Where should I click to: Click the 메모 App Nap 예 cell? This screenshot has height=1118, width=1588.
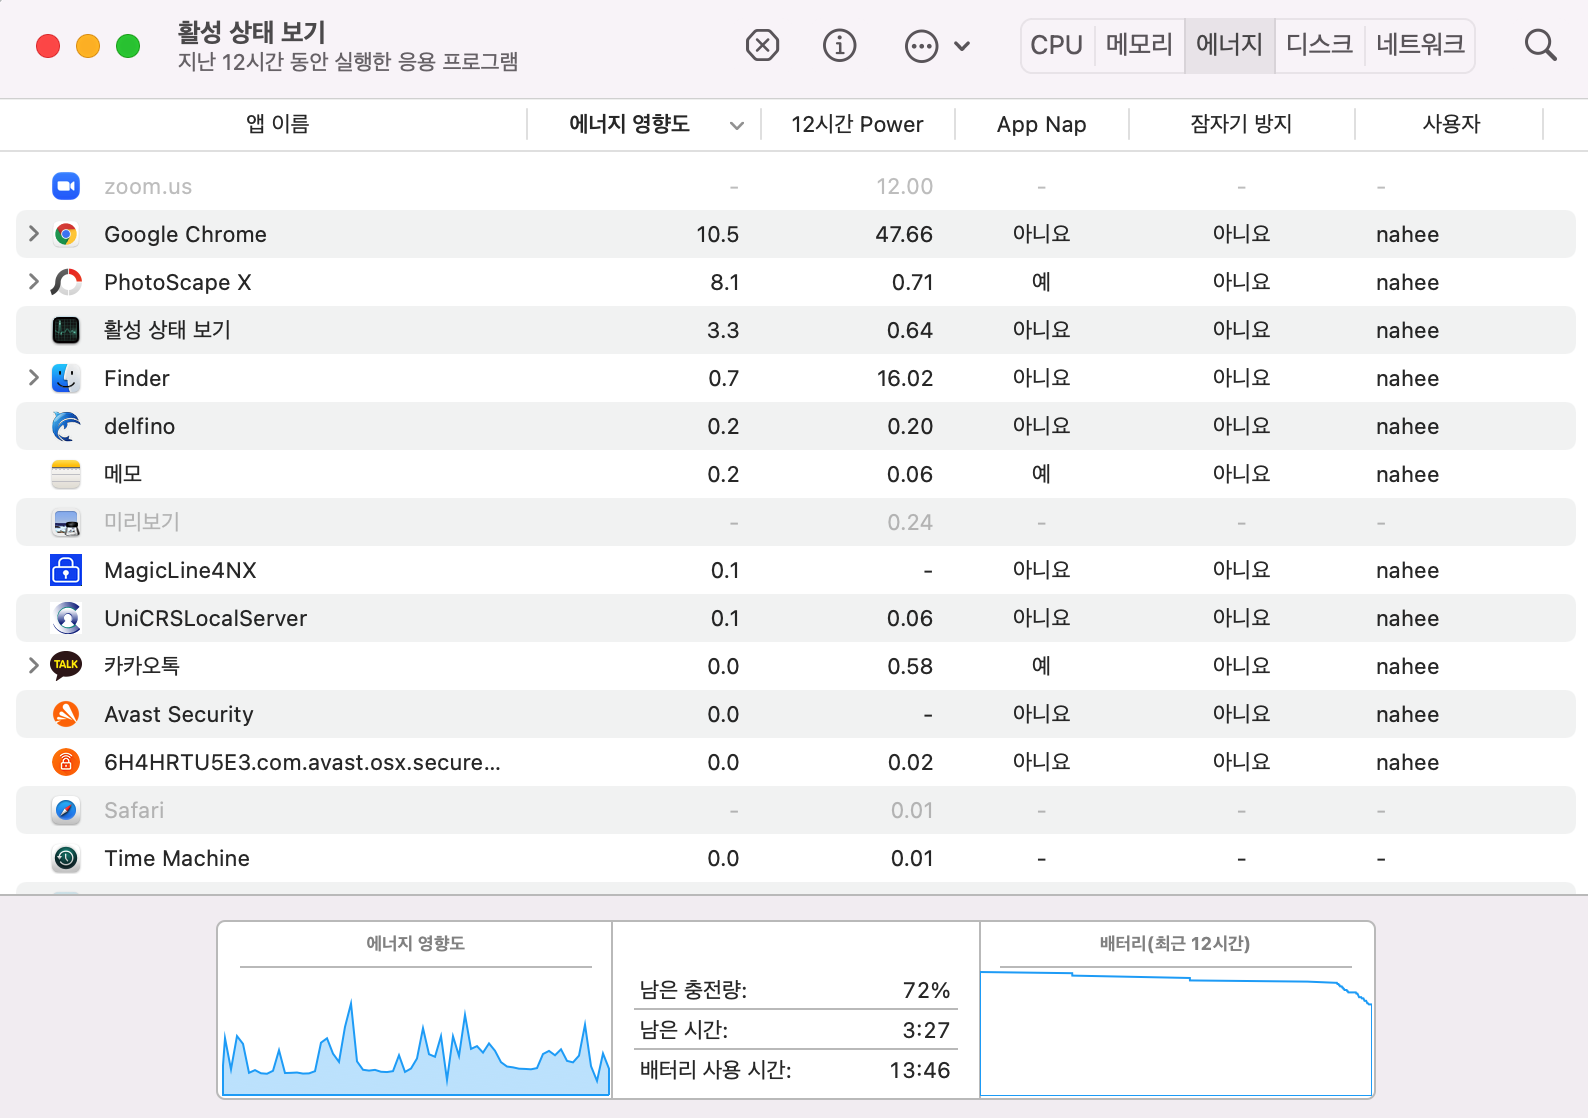click(1041, 474)
